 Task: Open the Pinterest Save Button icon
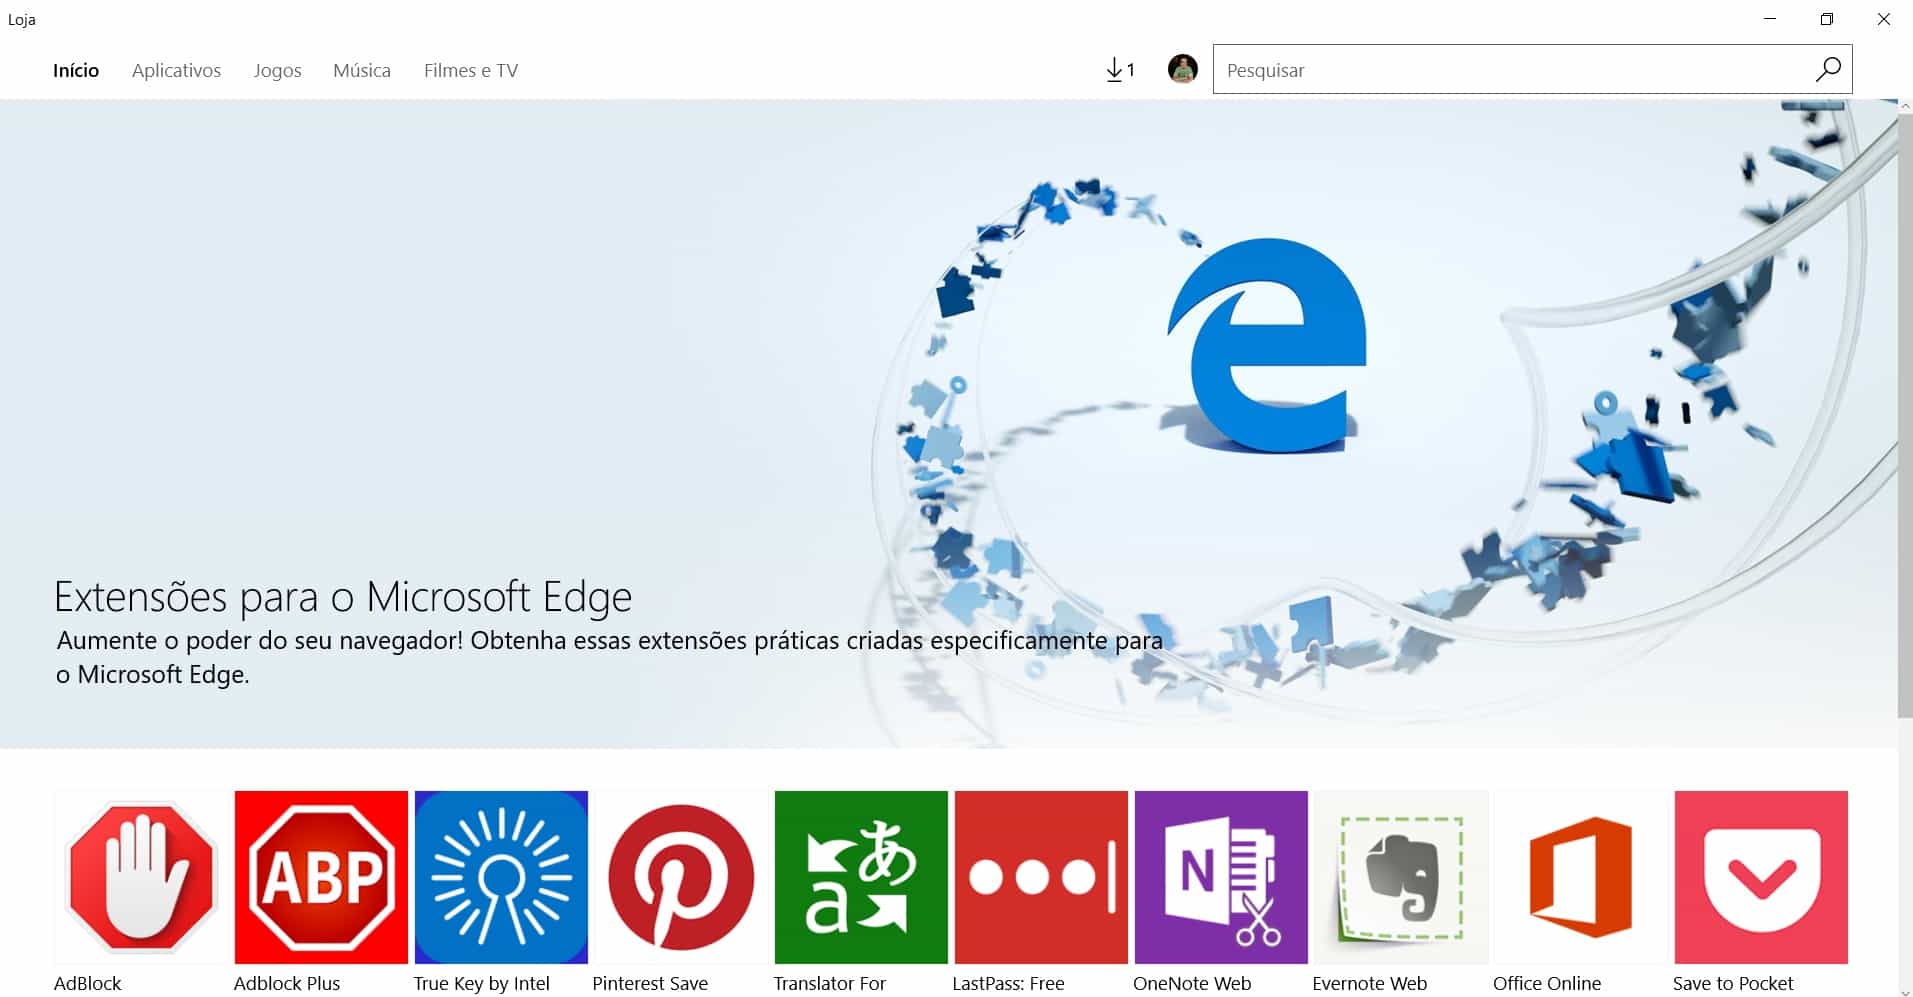coord(681,877)
